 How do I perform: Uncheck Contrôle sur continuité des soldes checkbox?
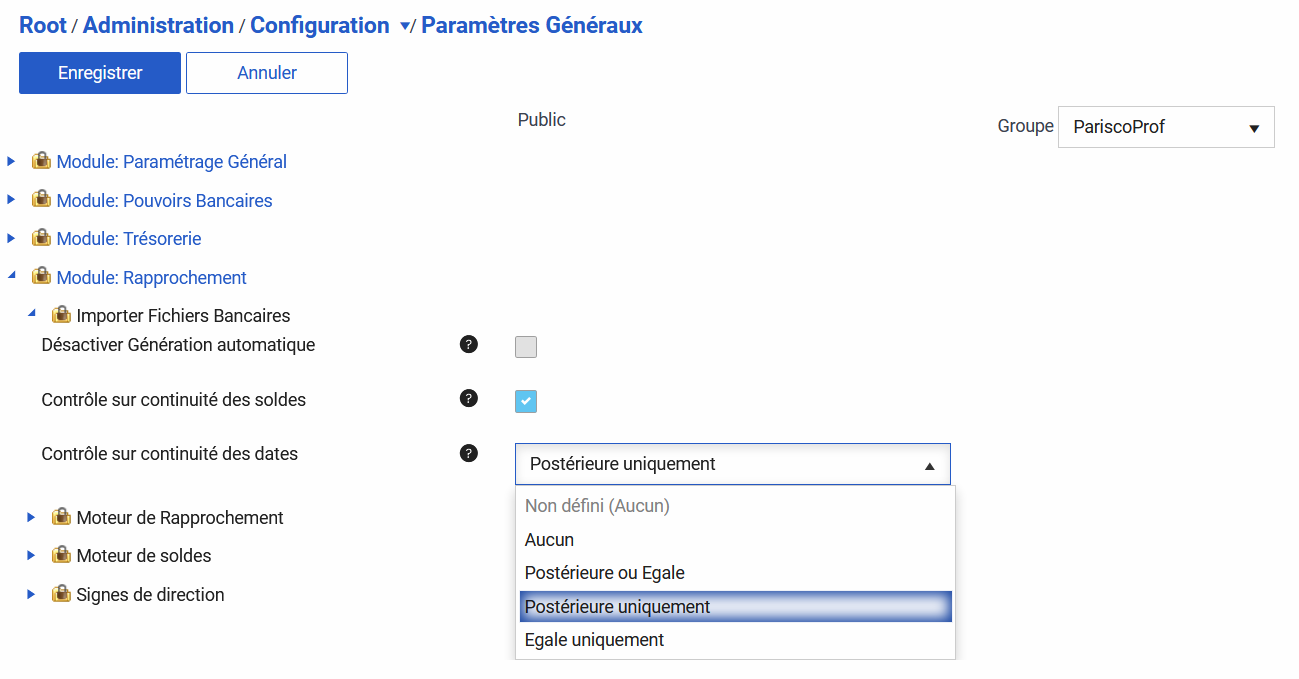click(526, 401)
